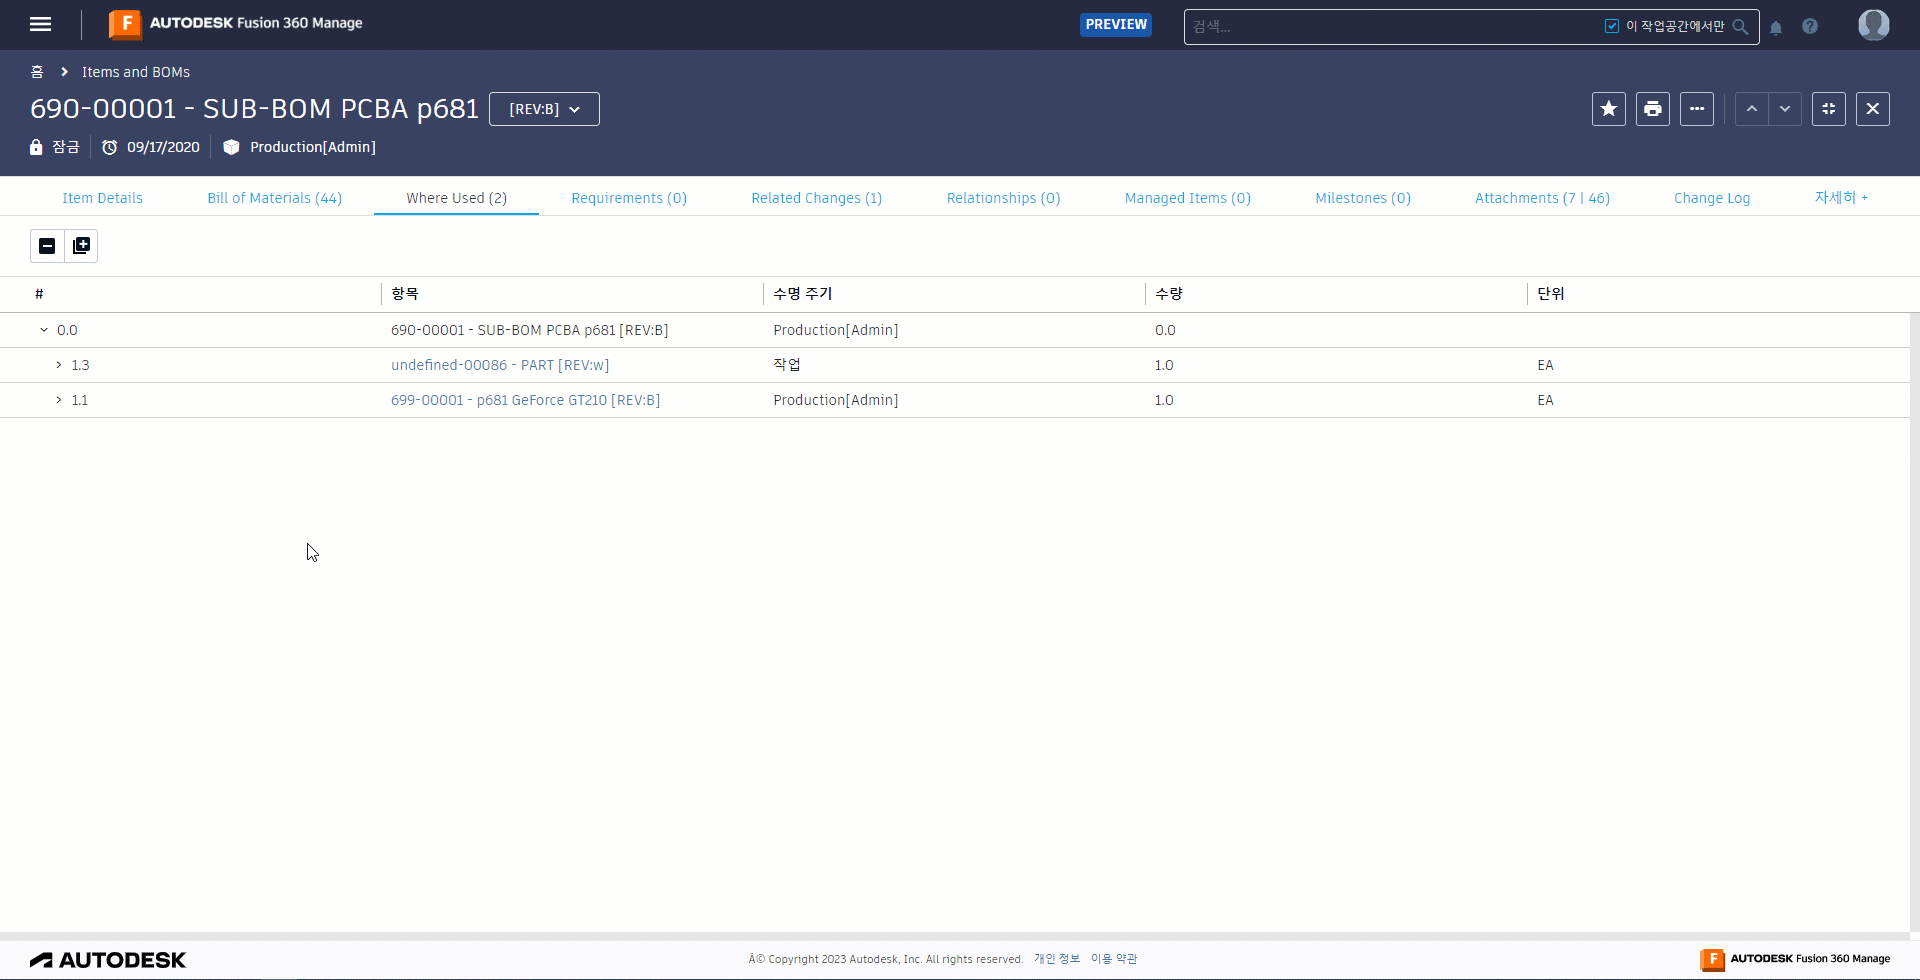Select the Where Used (2) tab
Viewport: 1920px width, 980px height.
457,198
